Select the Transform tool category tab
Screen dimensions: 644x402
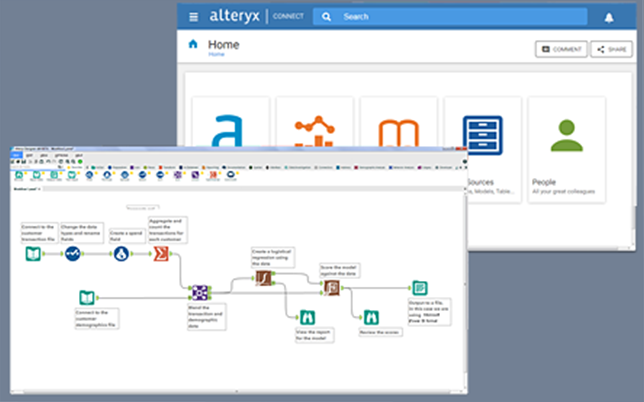(167, 168)
